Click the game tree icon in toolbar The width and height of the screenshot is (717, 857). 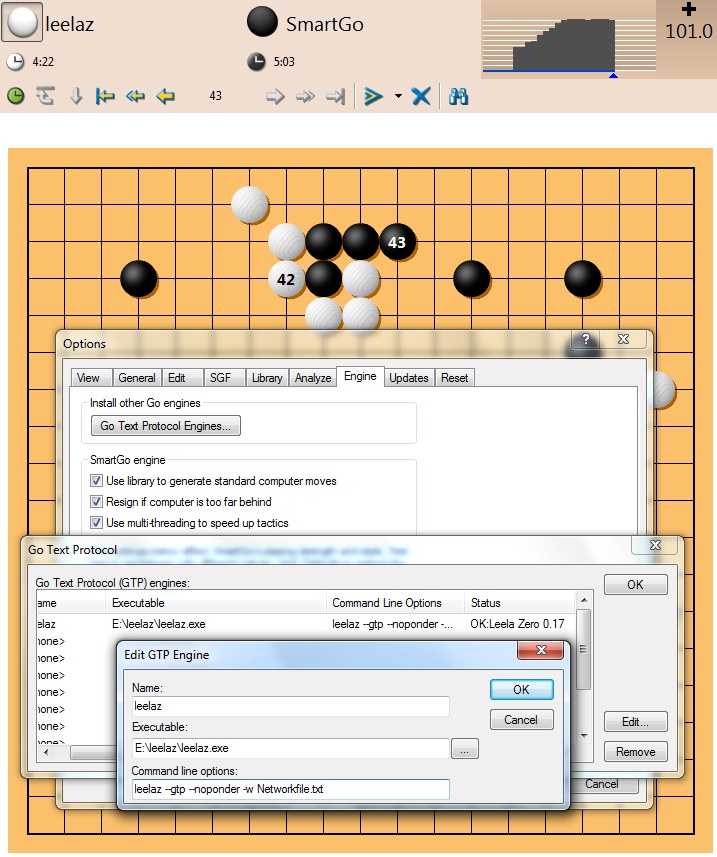[45, 96]
